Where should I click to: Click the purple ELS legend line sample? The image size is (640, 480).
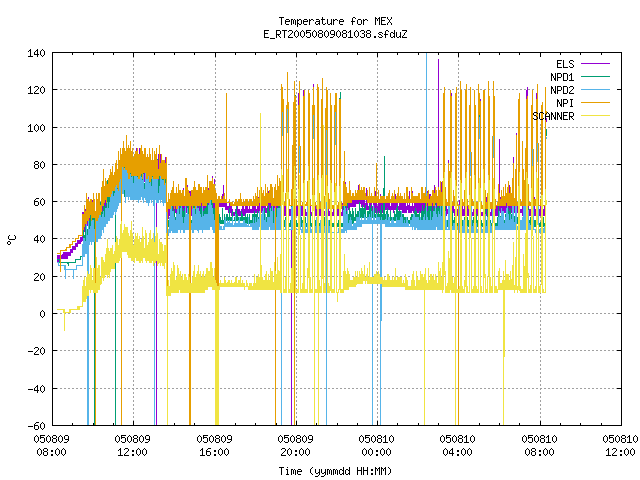coord(595,64)
